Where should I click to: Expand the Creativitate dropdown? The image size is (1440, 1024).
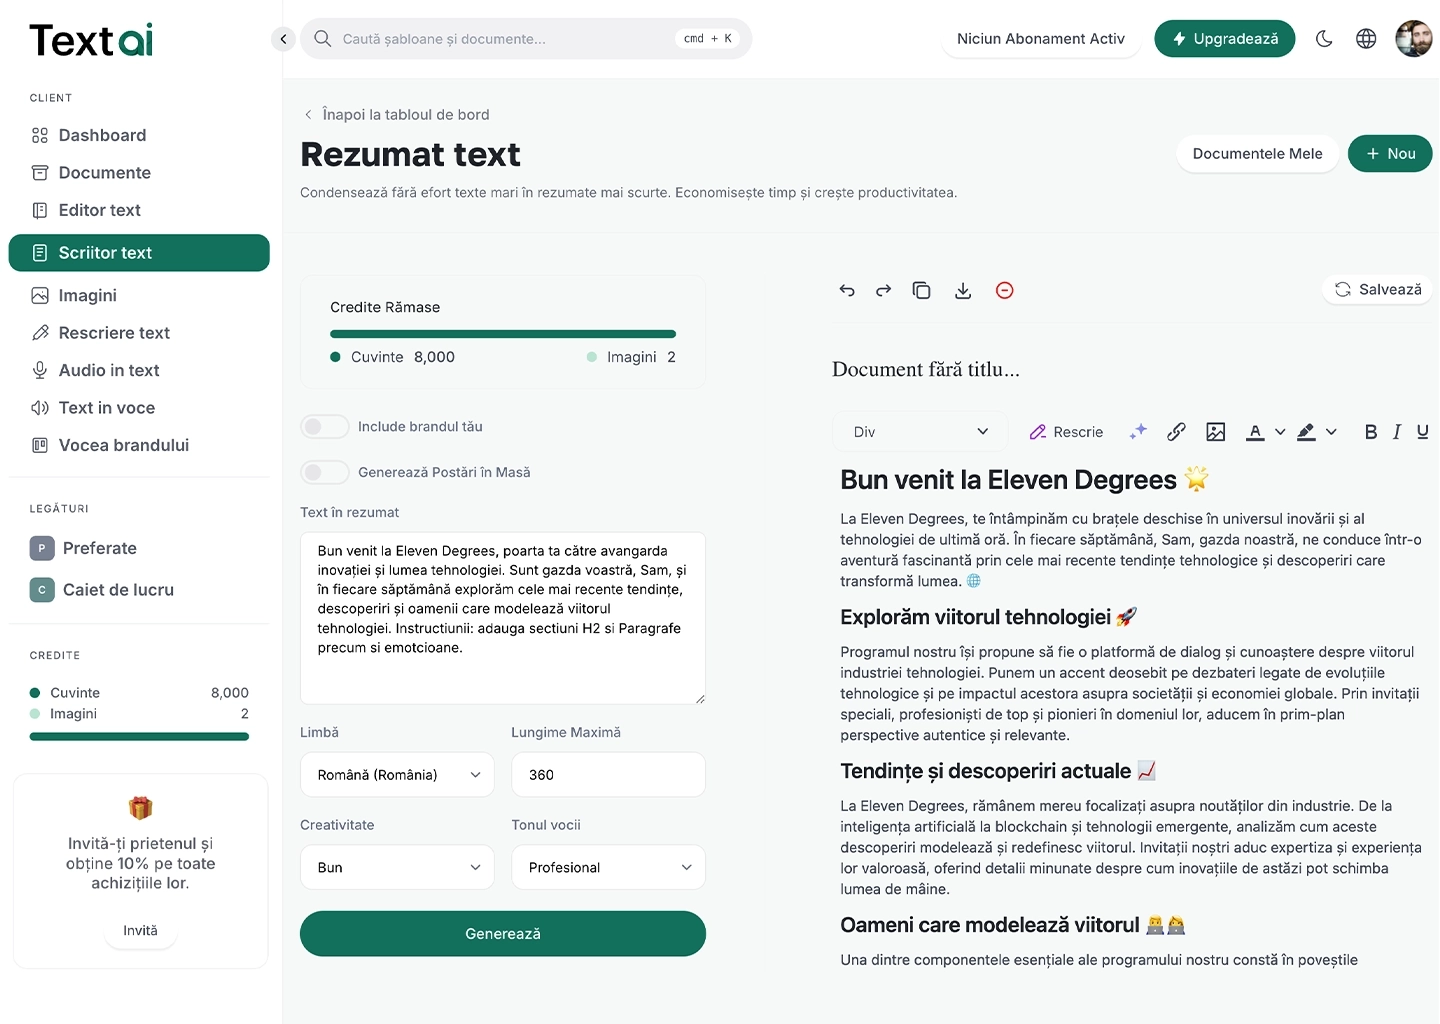click(x=397, y=868)
